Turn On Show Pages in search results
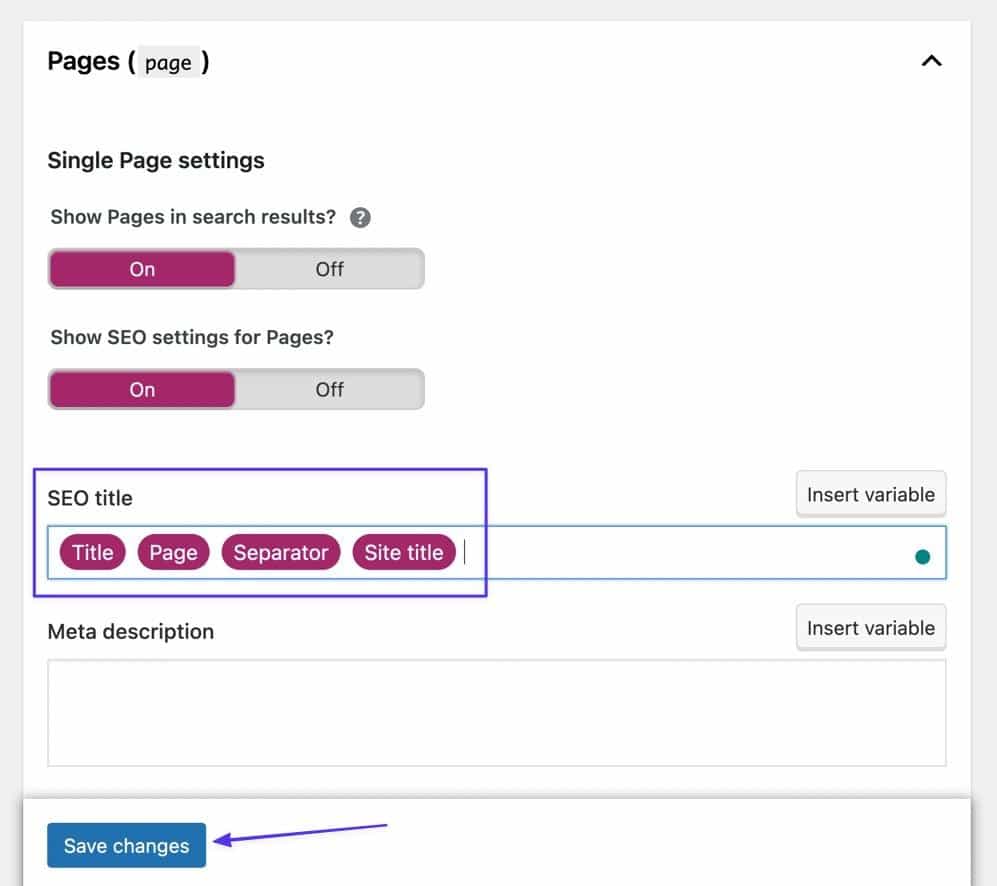997x886 pixels. point(142,269)
